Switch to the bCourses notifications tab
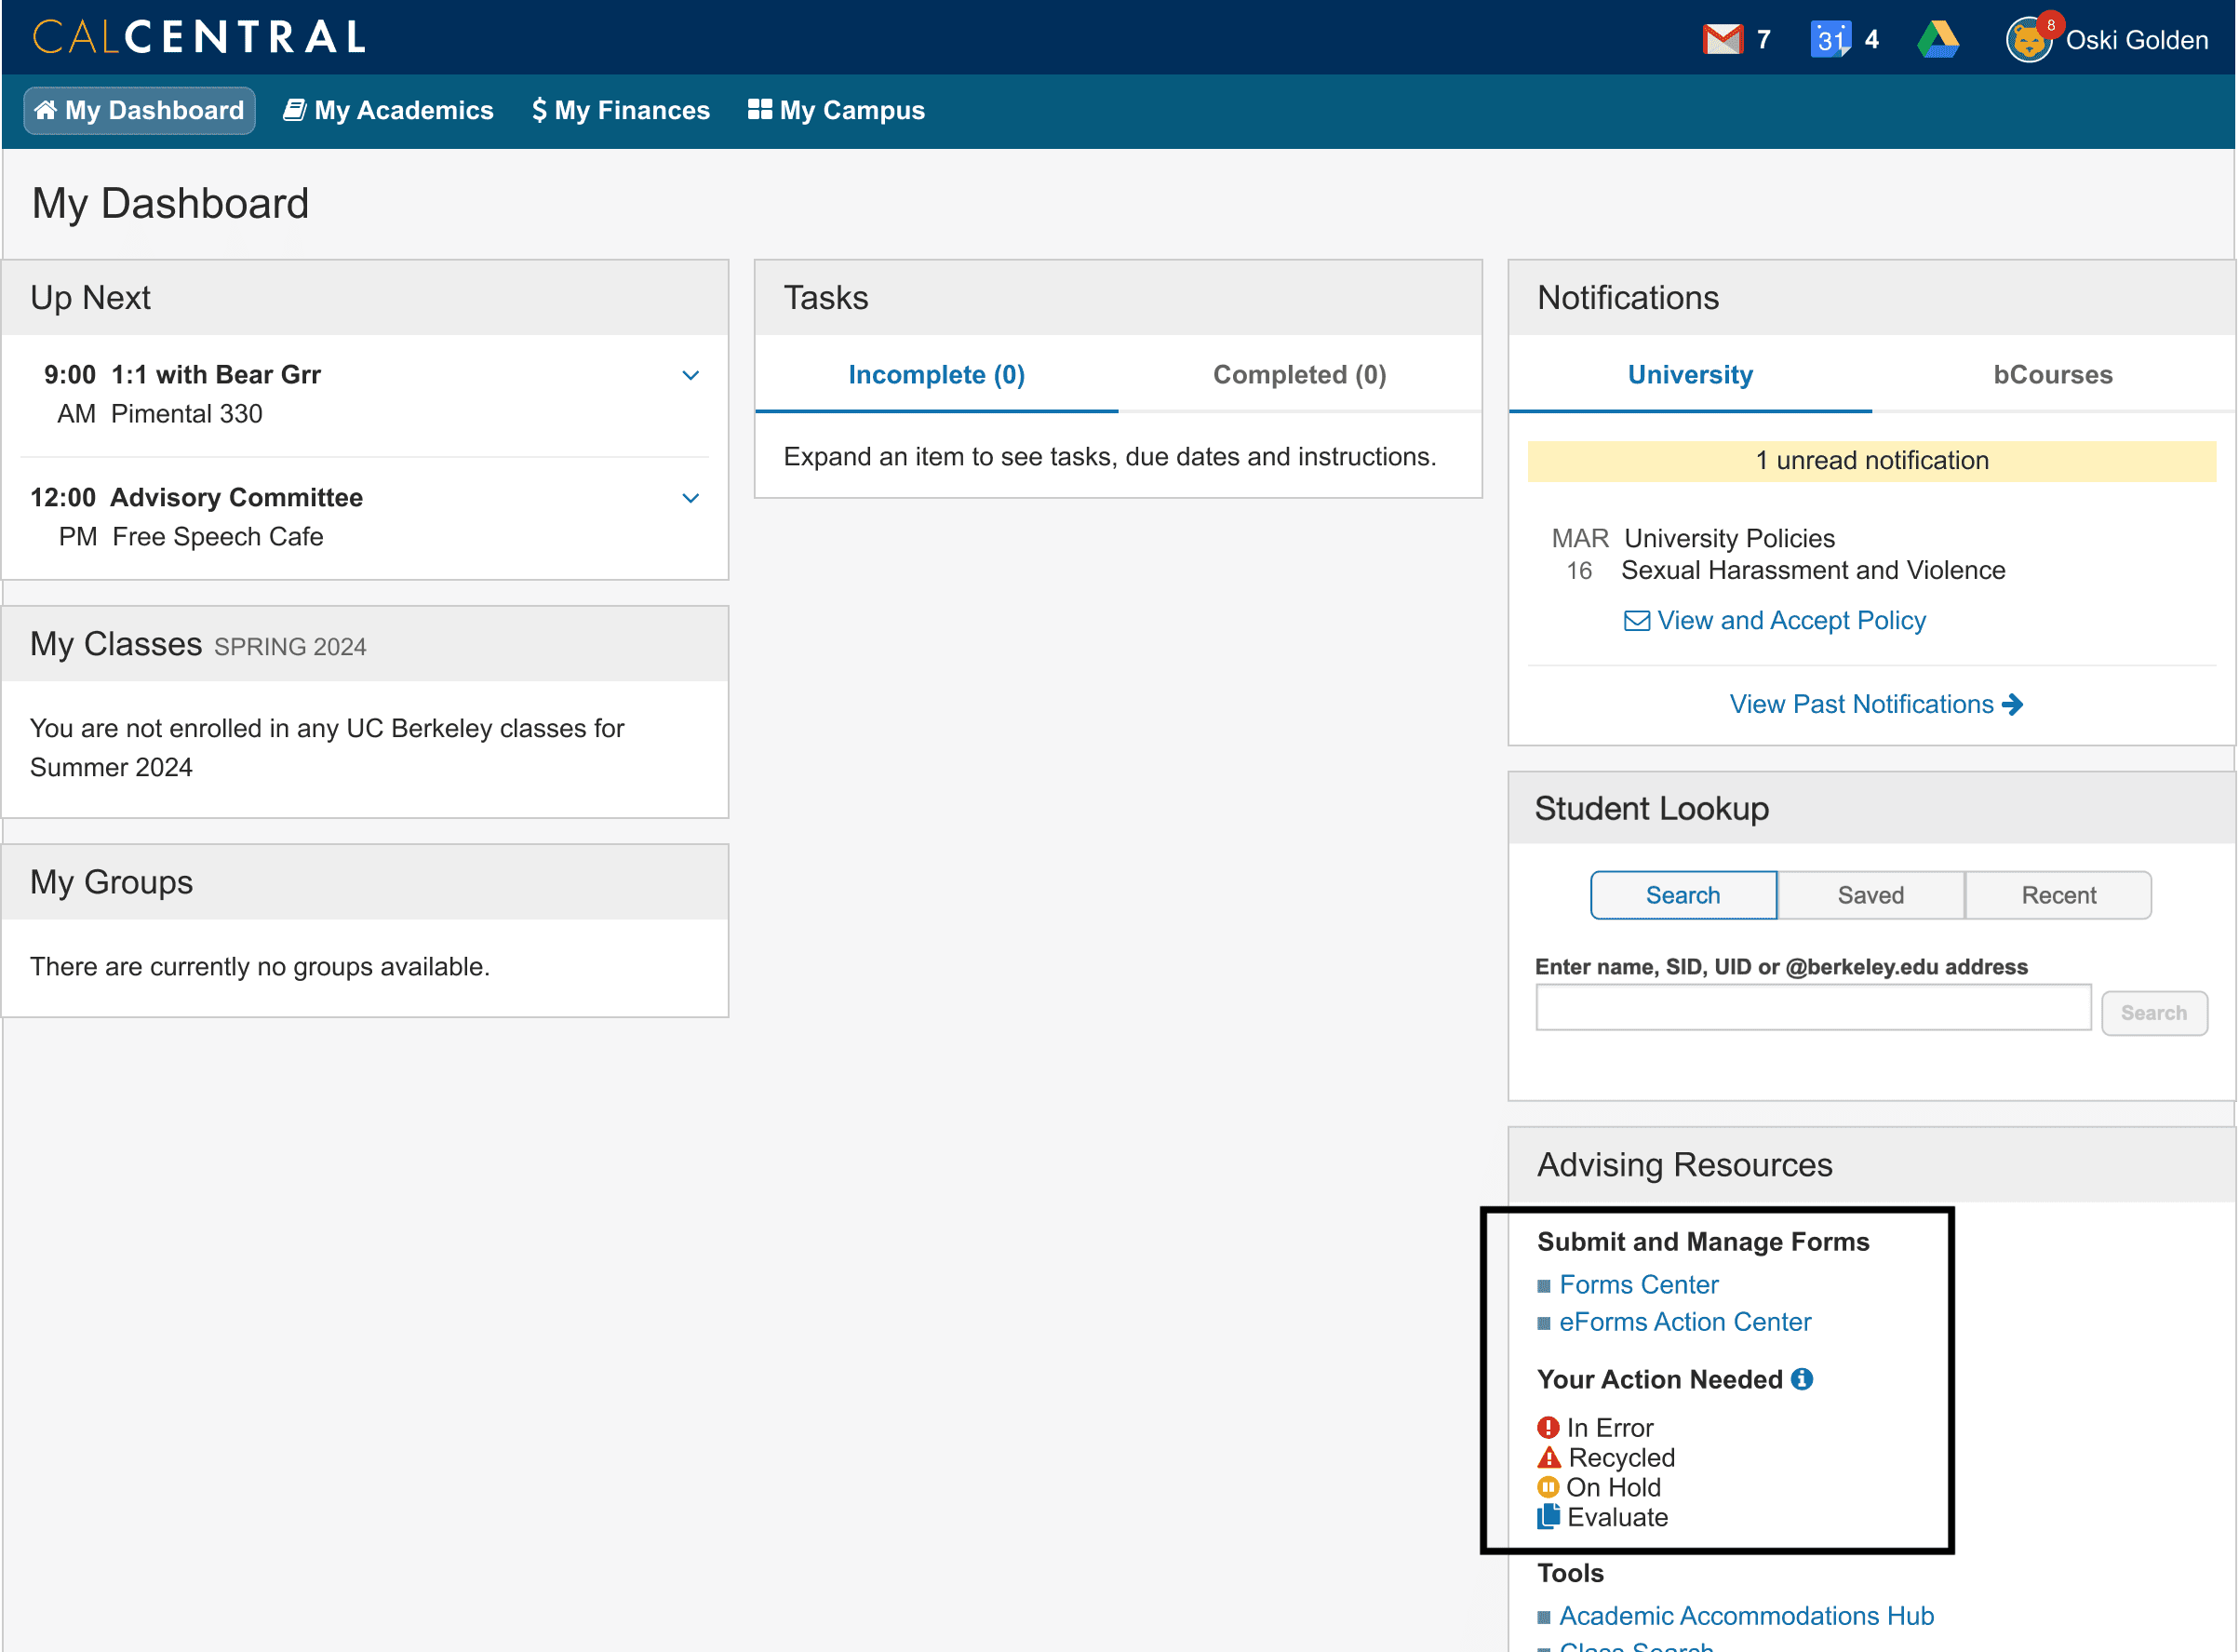2239x1652 pixels. (x=2052, y=375)
